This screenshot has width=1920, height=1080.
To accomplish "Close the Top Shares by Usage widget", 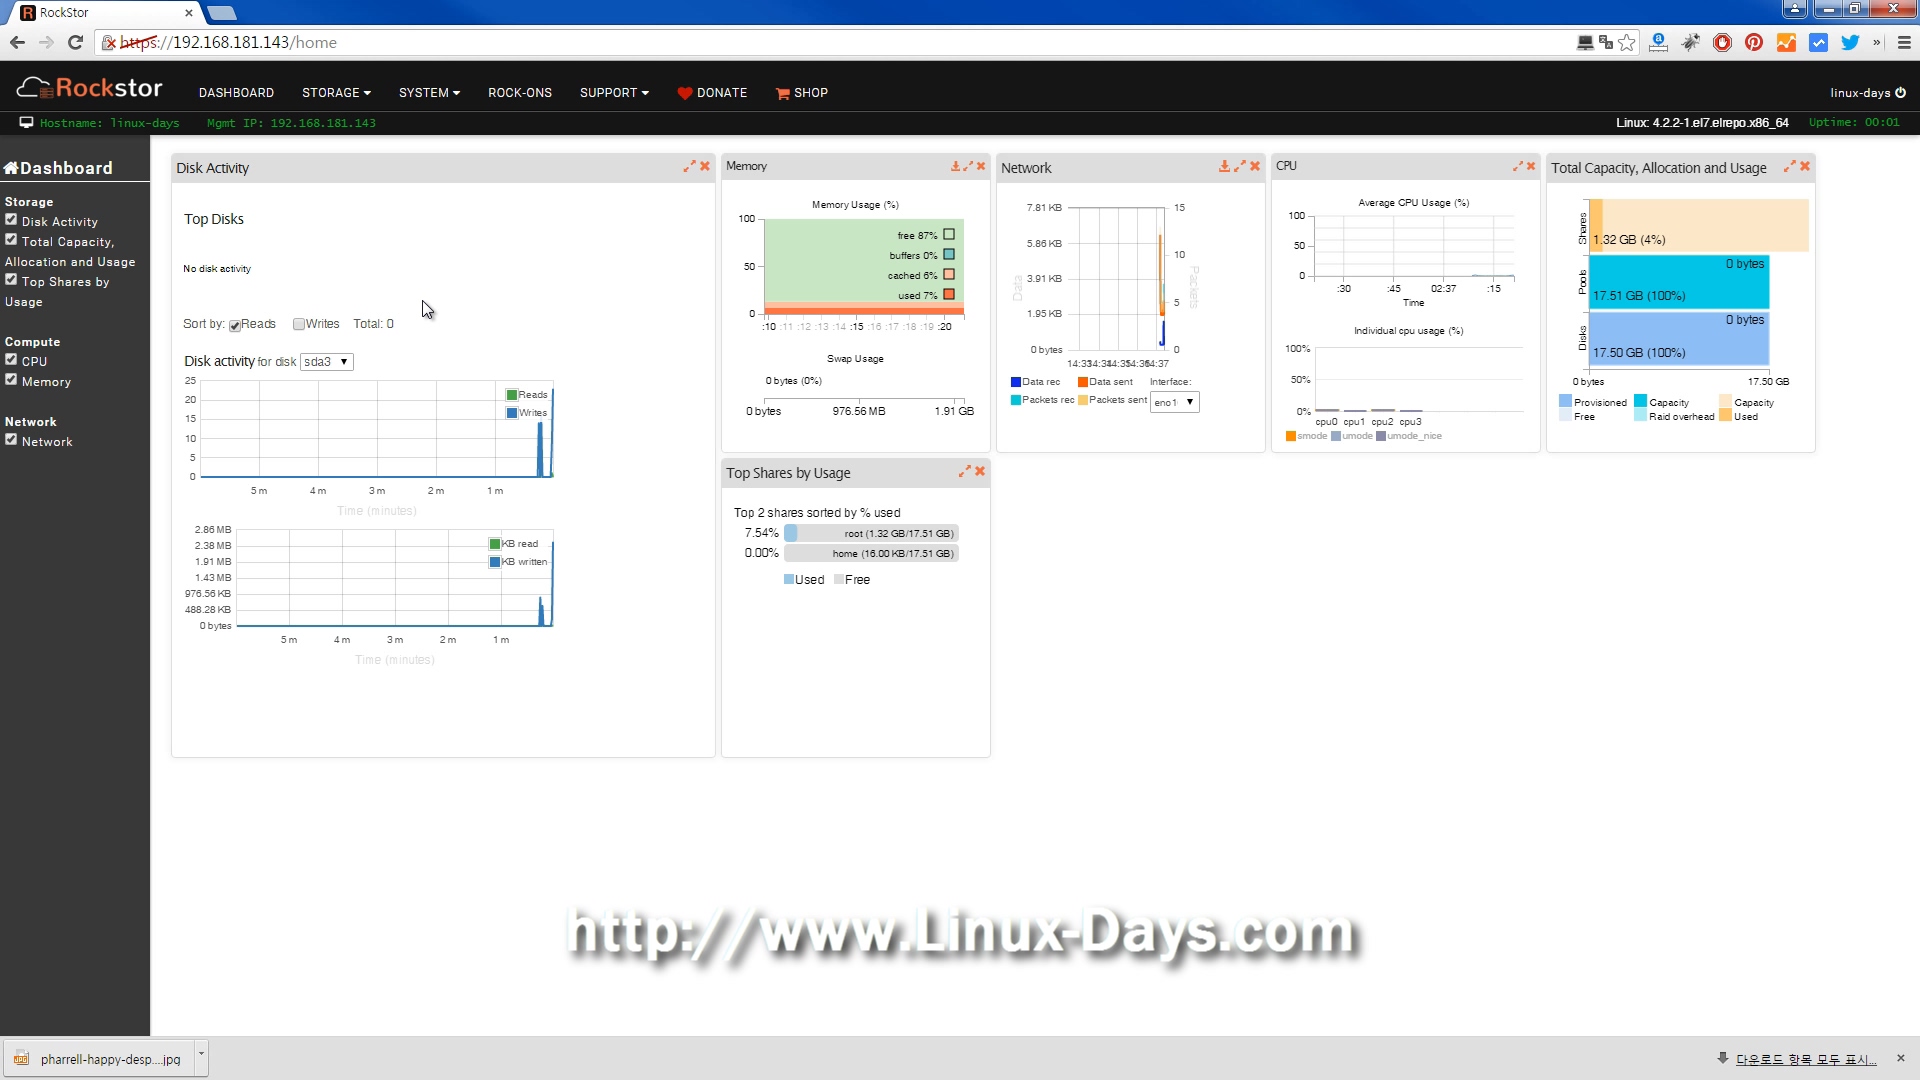I will tap(980, 471).
